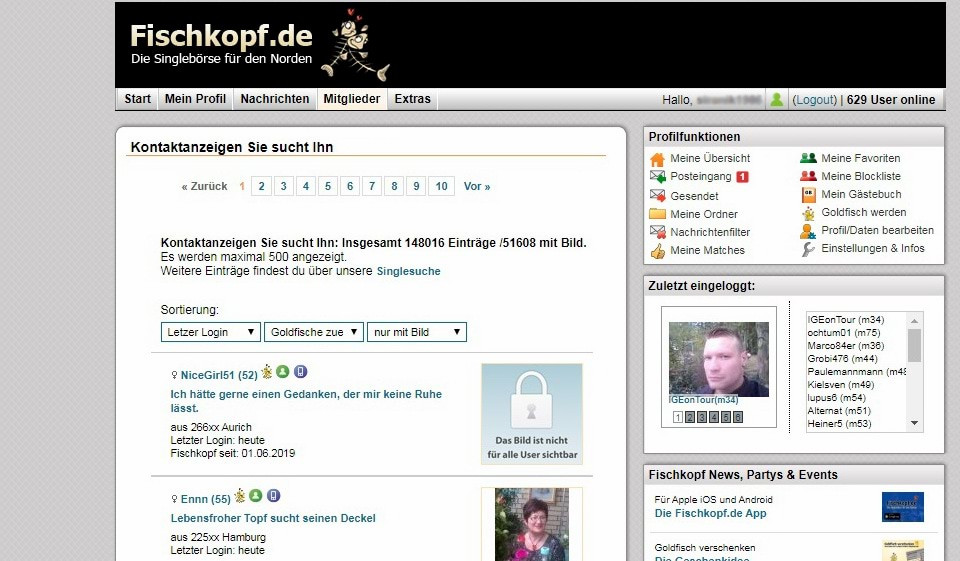This screenshot has height=561, width=960.
Task: Click the green user icon beside greeting
Action: click(x=776, y=100)
